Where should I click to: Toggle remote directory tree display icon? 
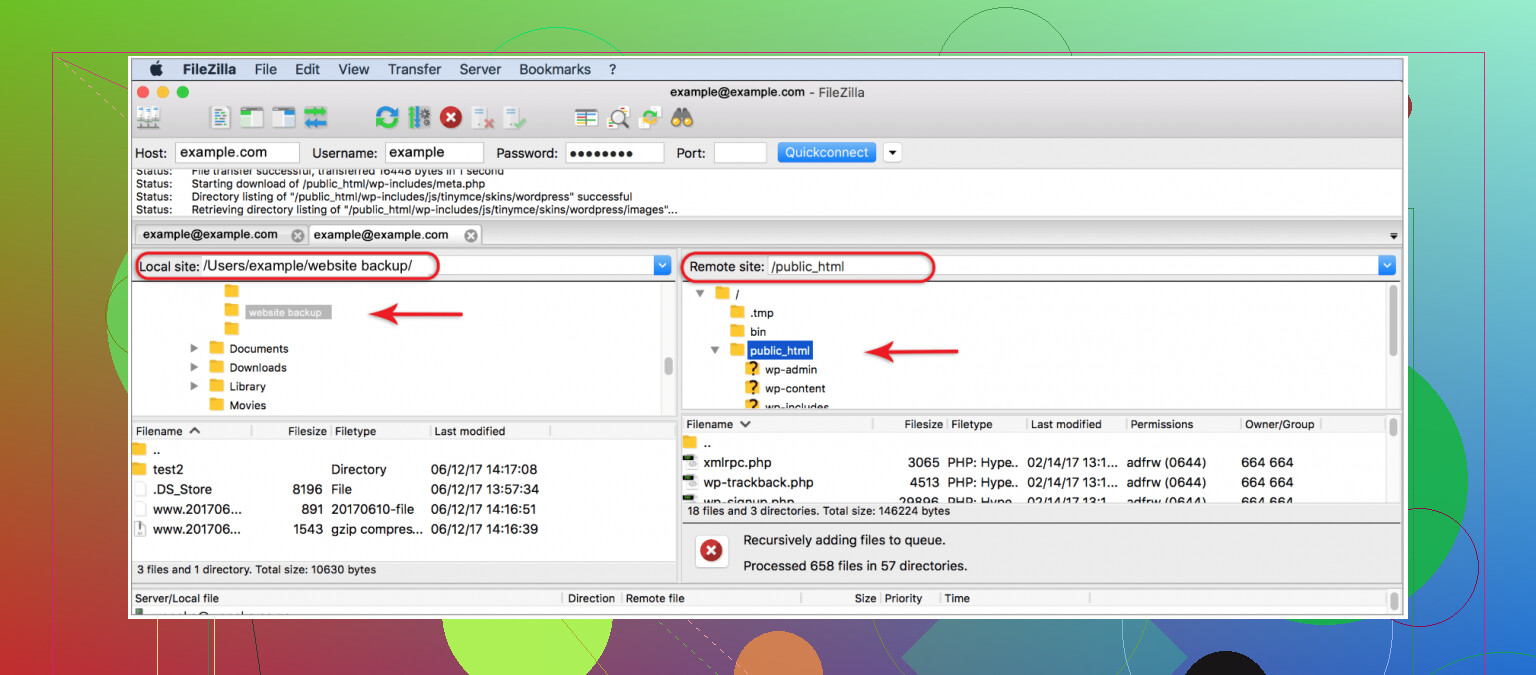284,118
